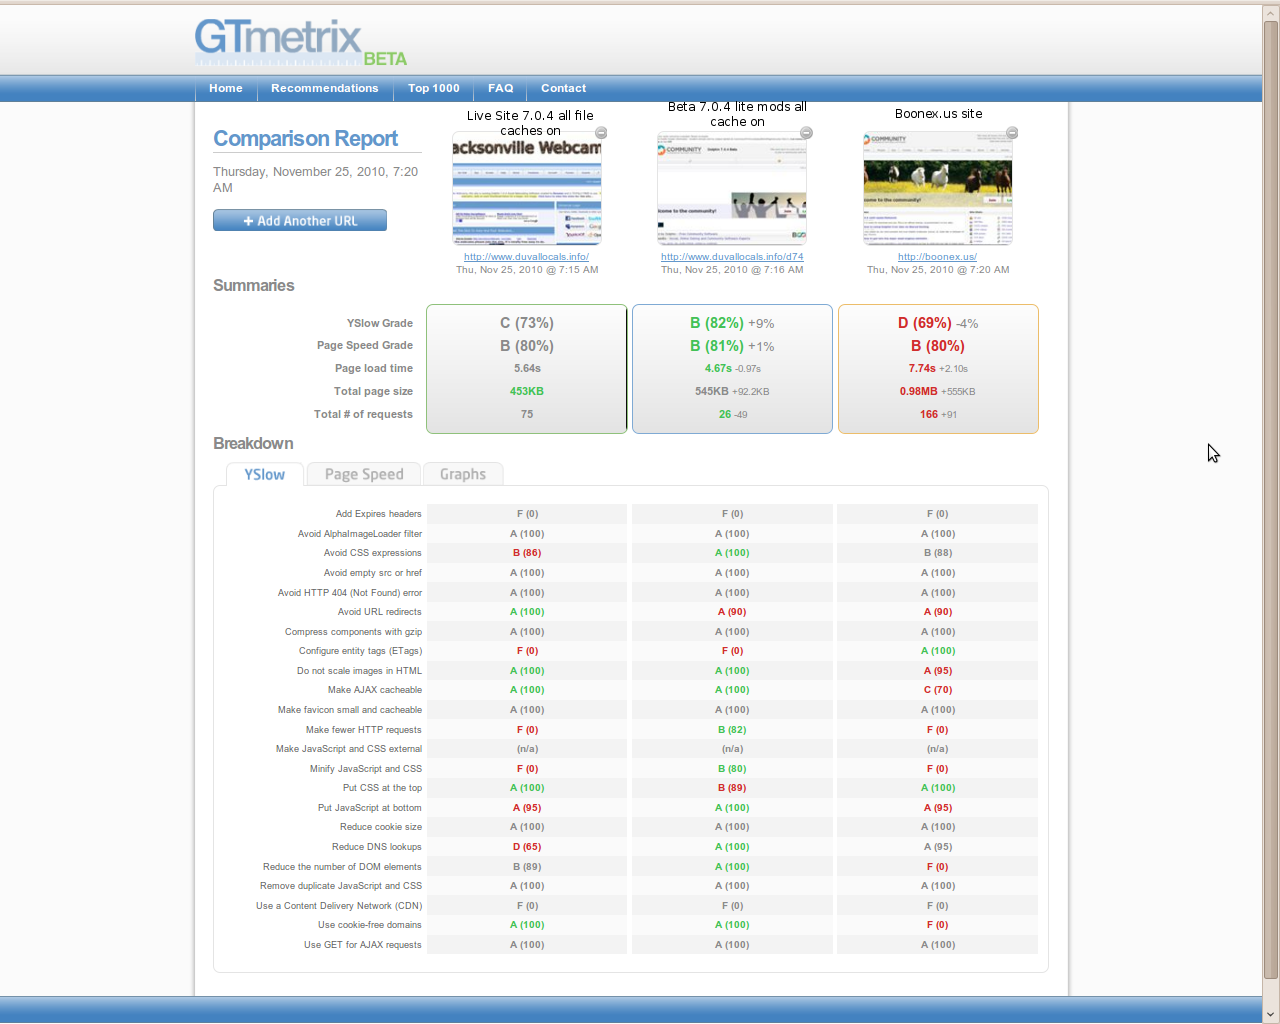Click the vertical page scrollbar
The height and width of the screenshot is (1024, 1280).
coord(1270,500)
